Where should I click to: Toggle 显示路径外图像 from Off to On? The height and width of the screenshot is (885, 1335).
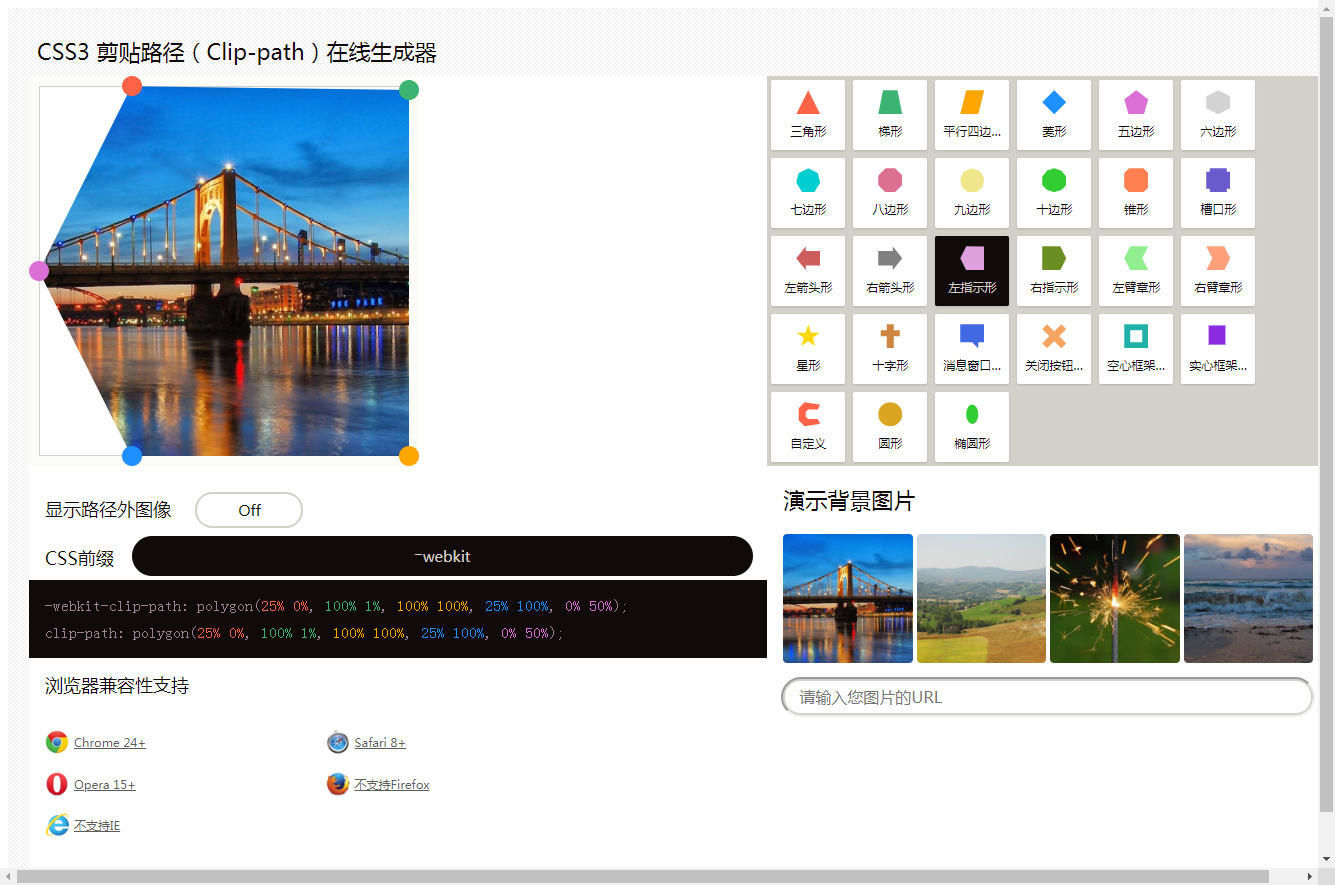click(248, 510)
